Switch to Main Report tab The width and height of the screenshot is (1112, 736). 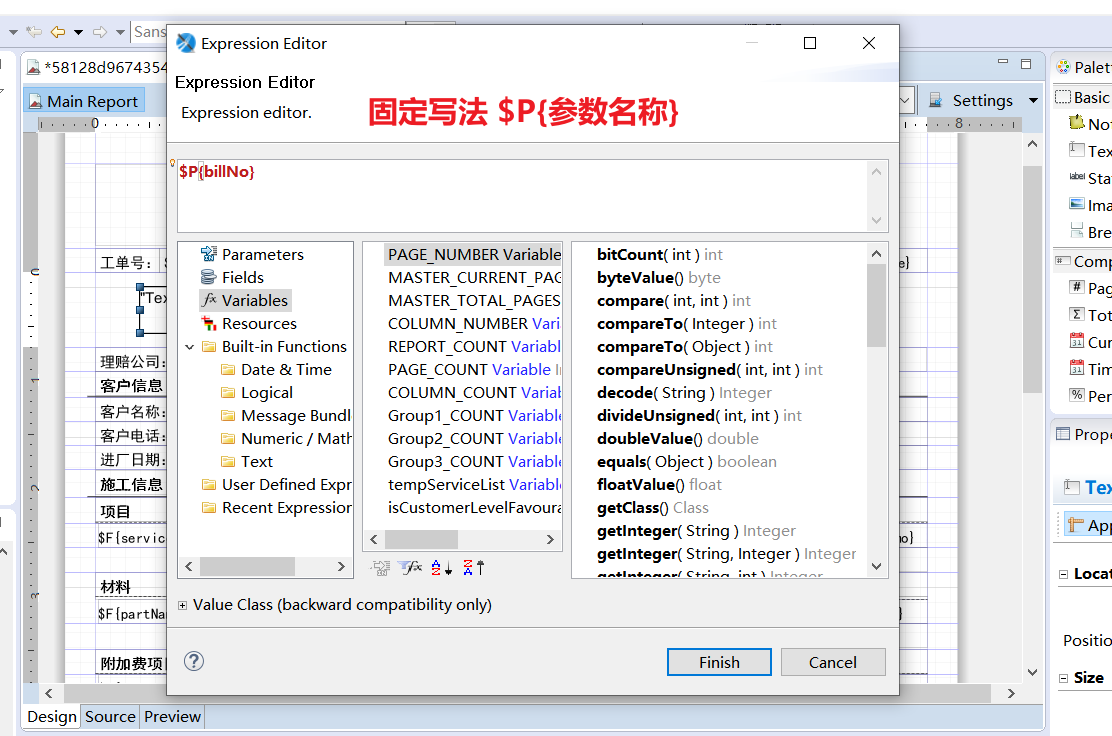point(84,101)
